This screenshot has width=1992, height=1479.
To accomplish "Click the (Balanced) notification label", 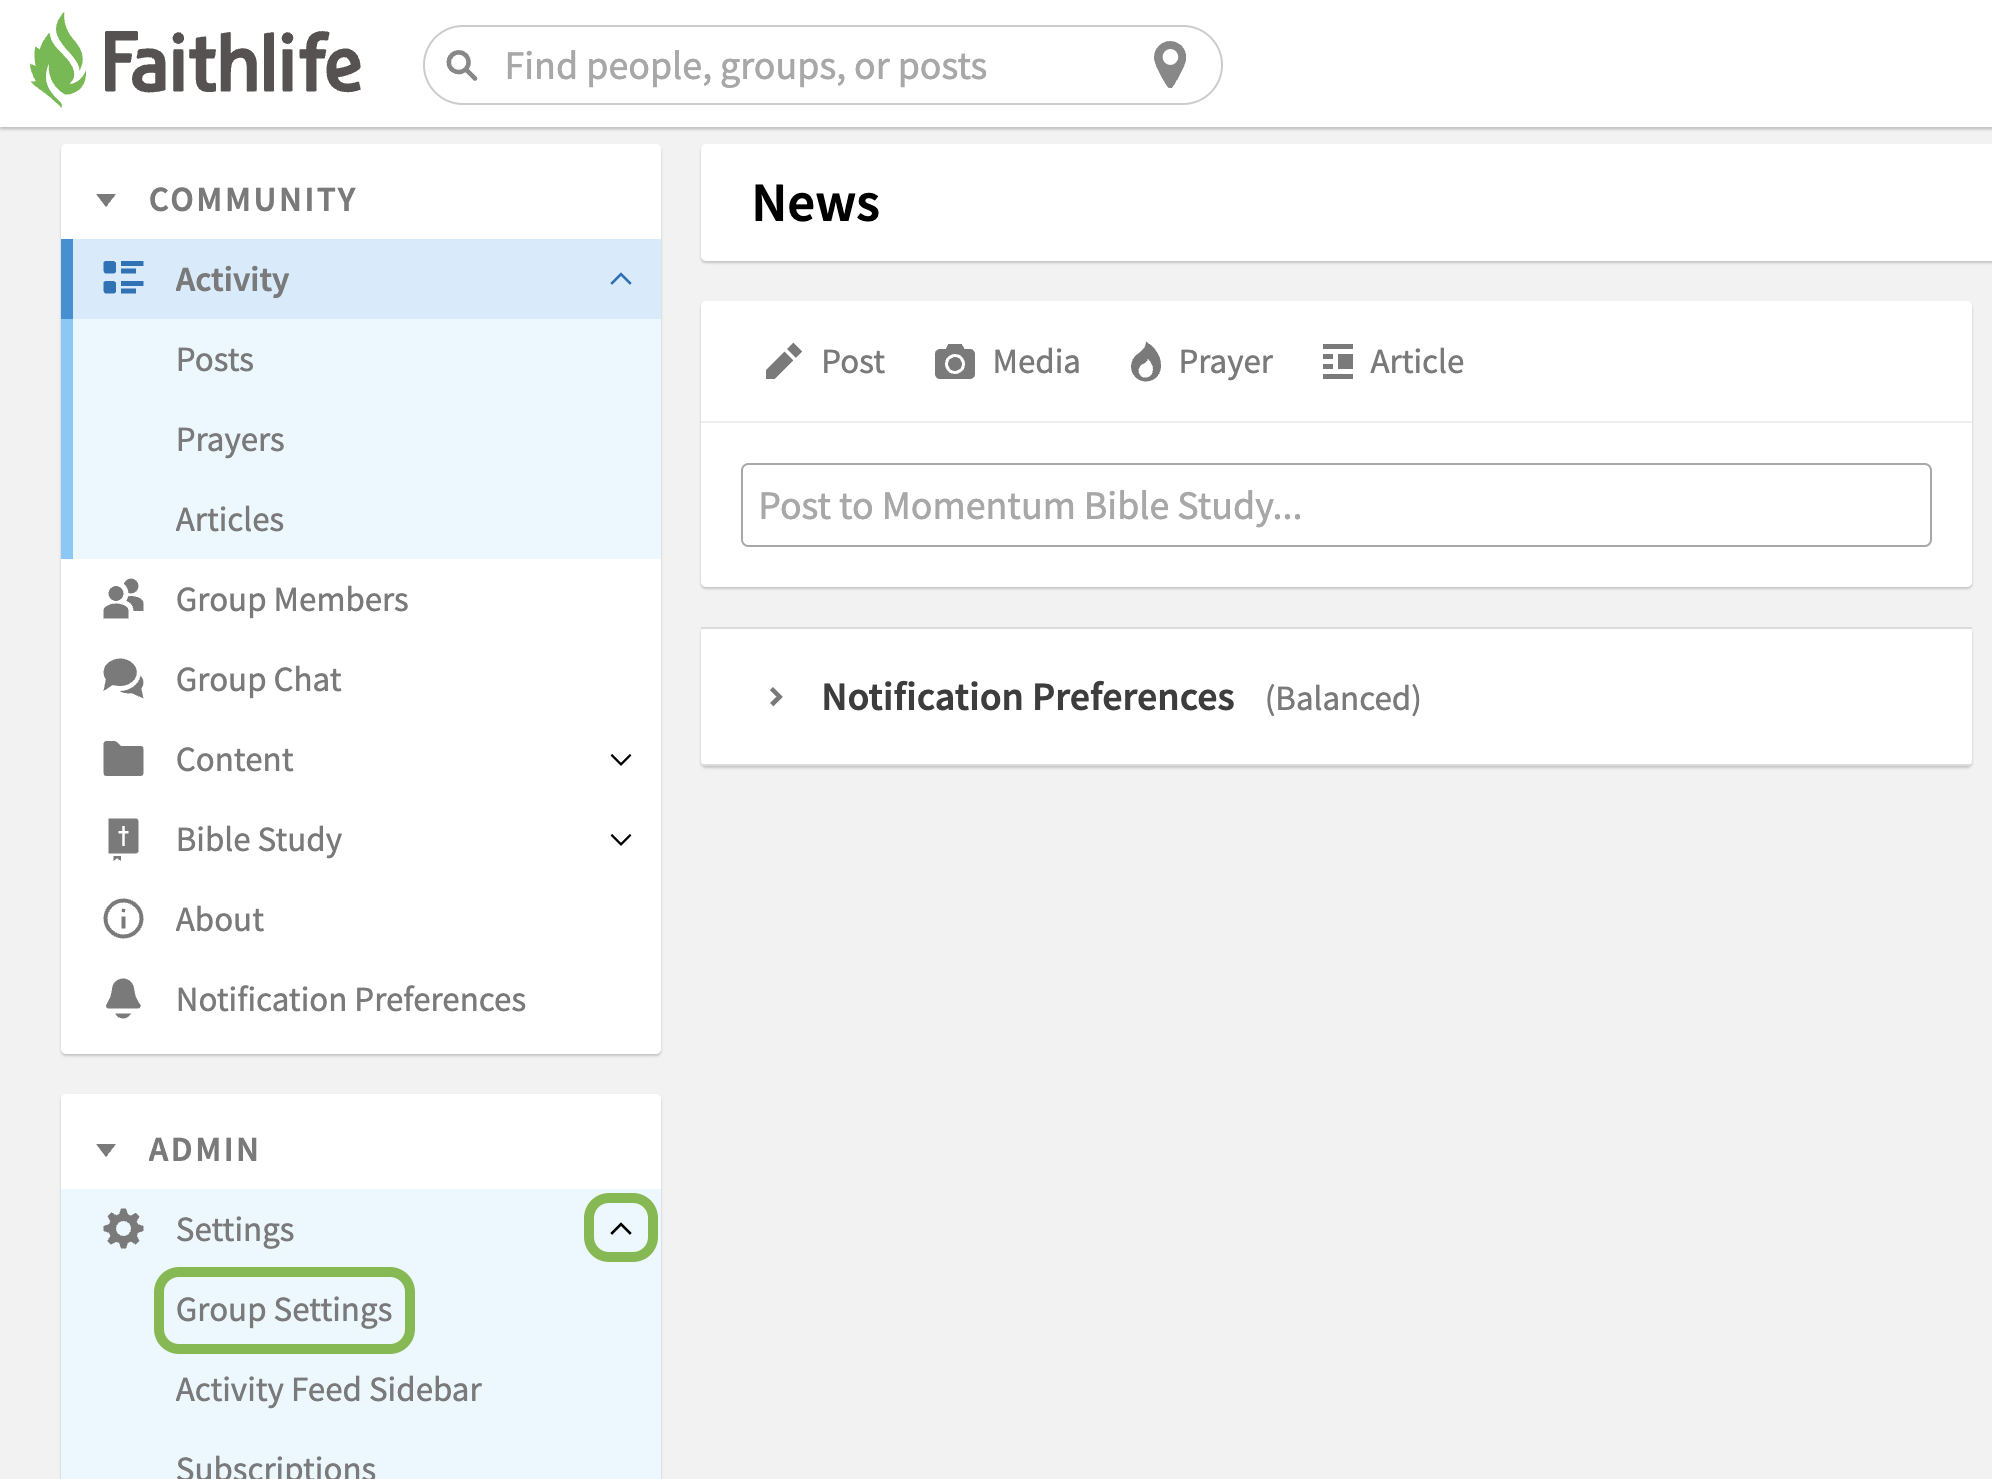I will click(1343, 698).
